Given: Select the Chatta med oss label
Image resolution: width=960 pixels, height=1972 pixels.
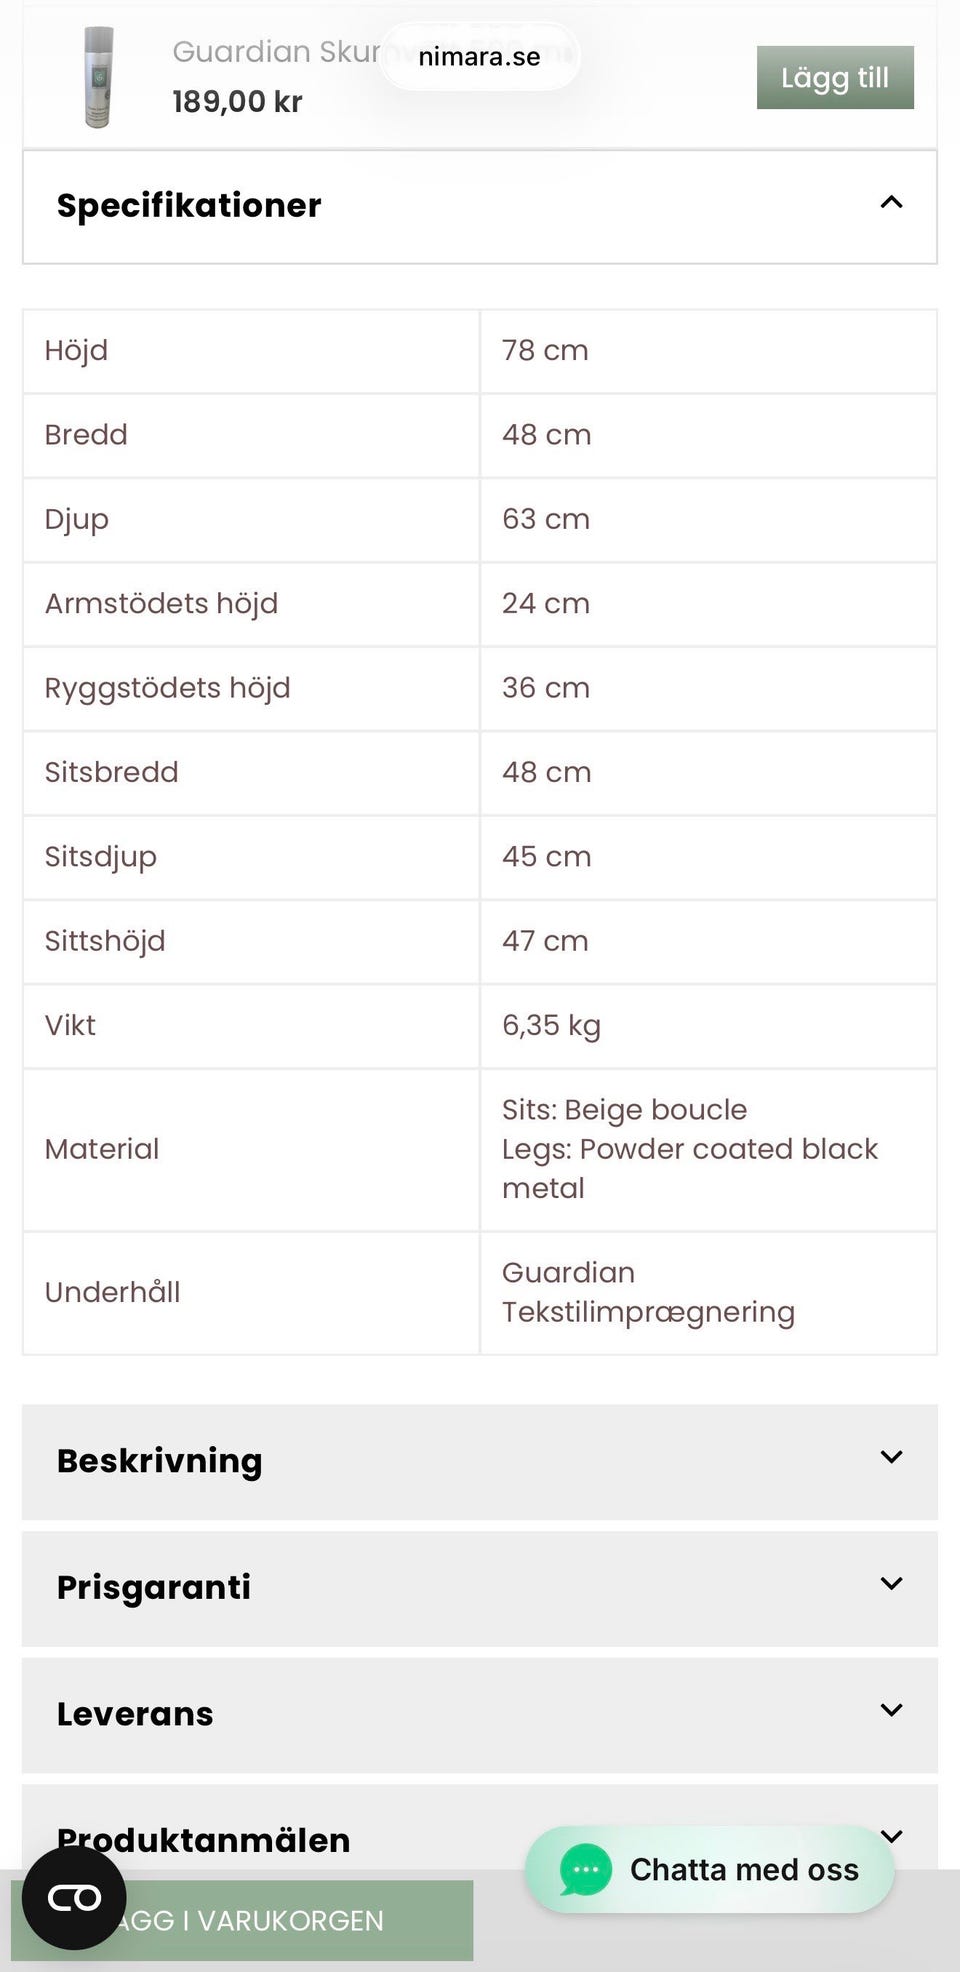Looking at the screenshot, I should pyautogui.click(x=744, y=1870).
